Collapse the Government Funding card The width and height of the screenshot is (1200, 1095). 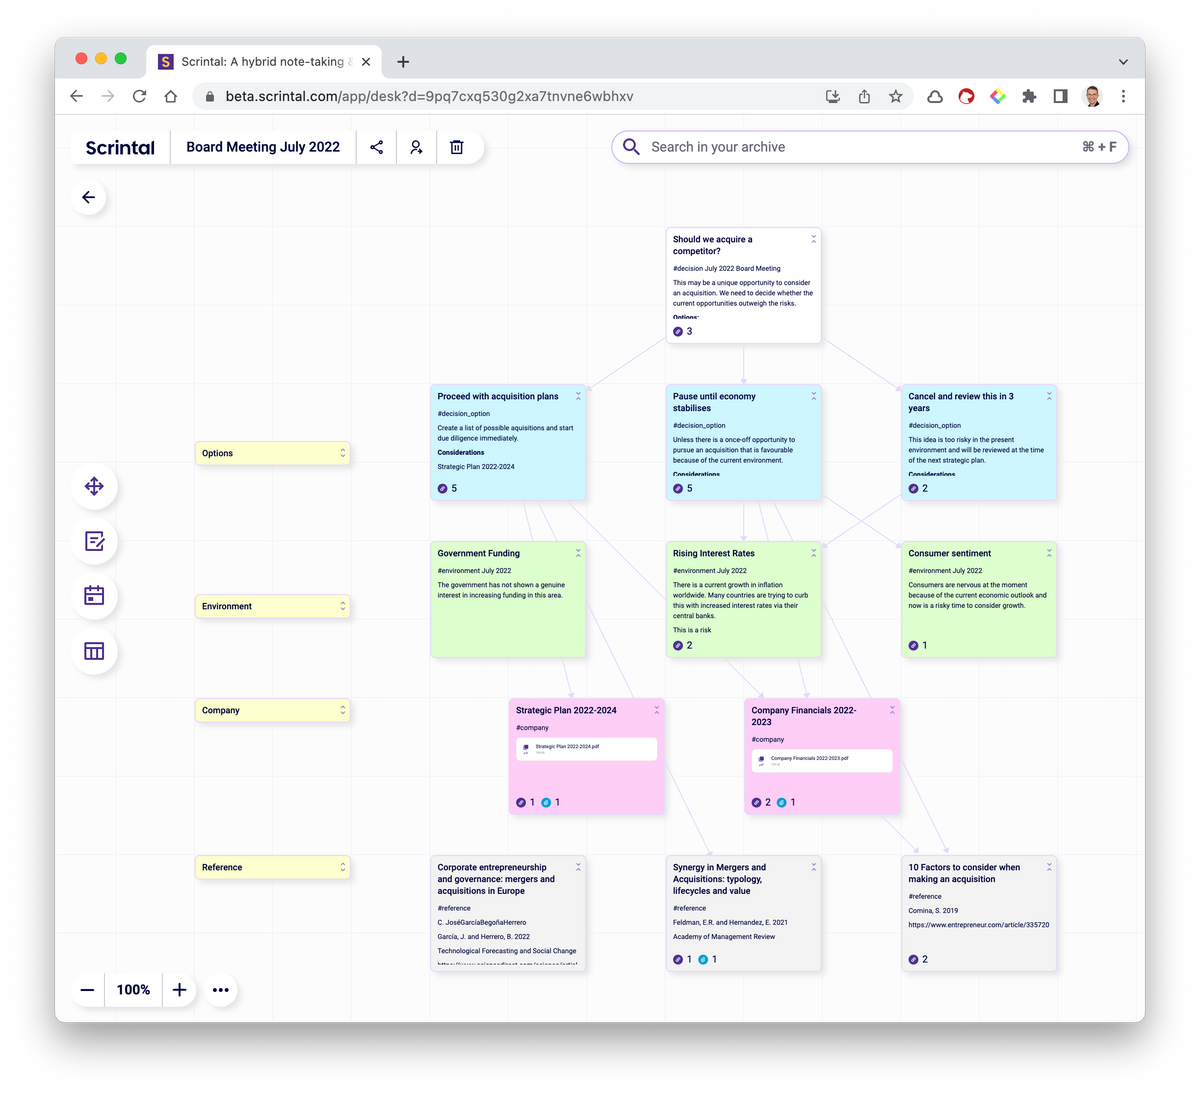point(578,552)
